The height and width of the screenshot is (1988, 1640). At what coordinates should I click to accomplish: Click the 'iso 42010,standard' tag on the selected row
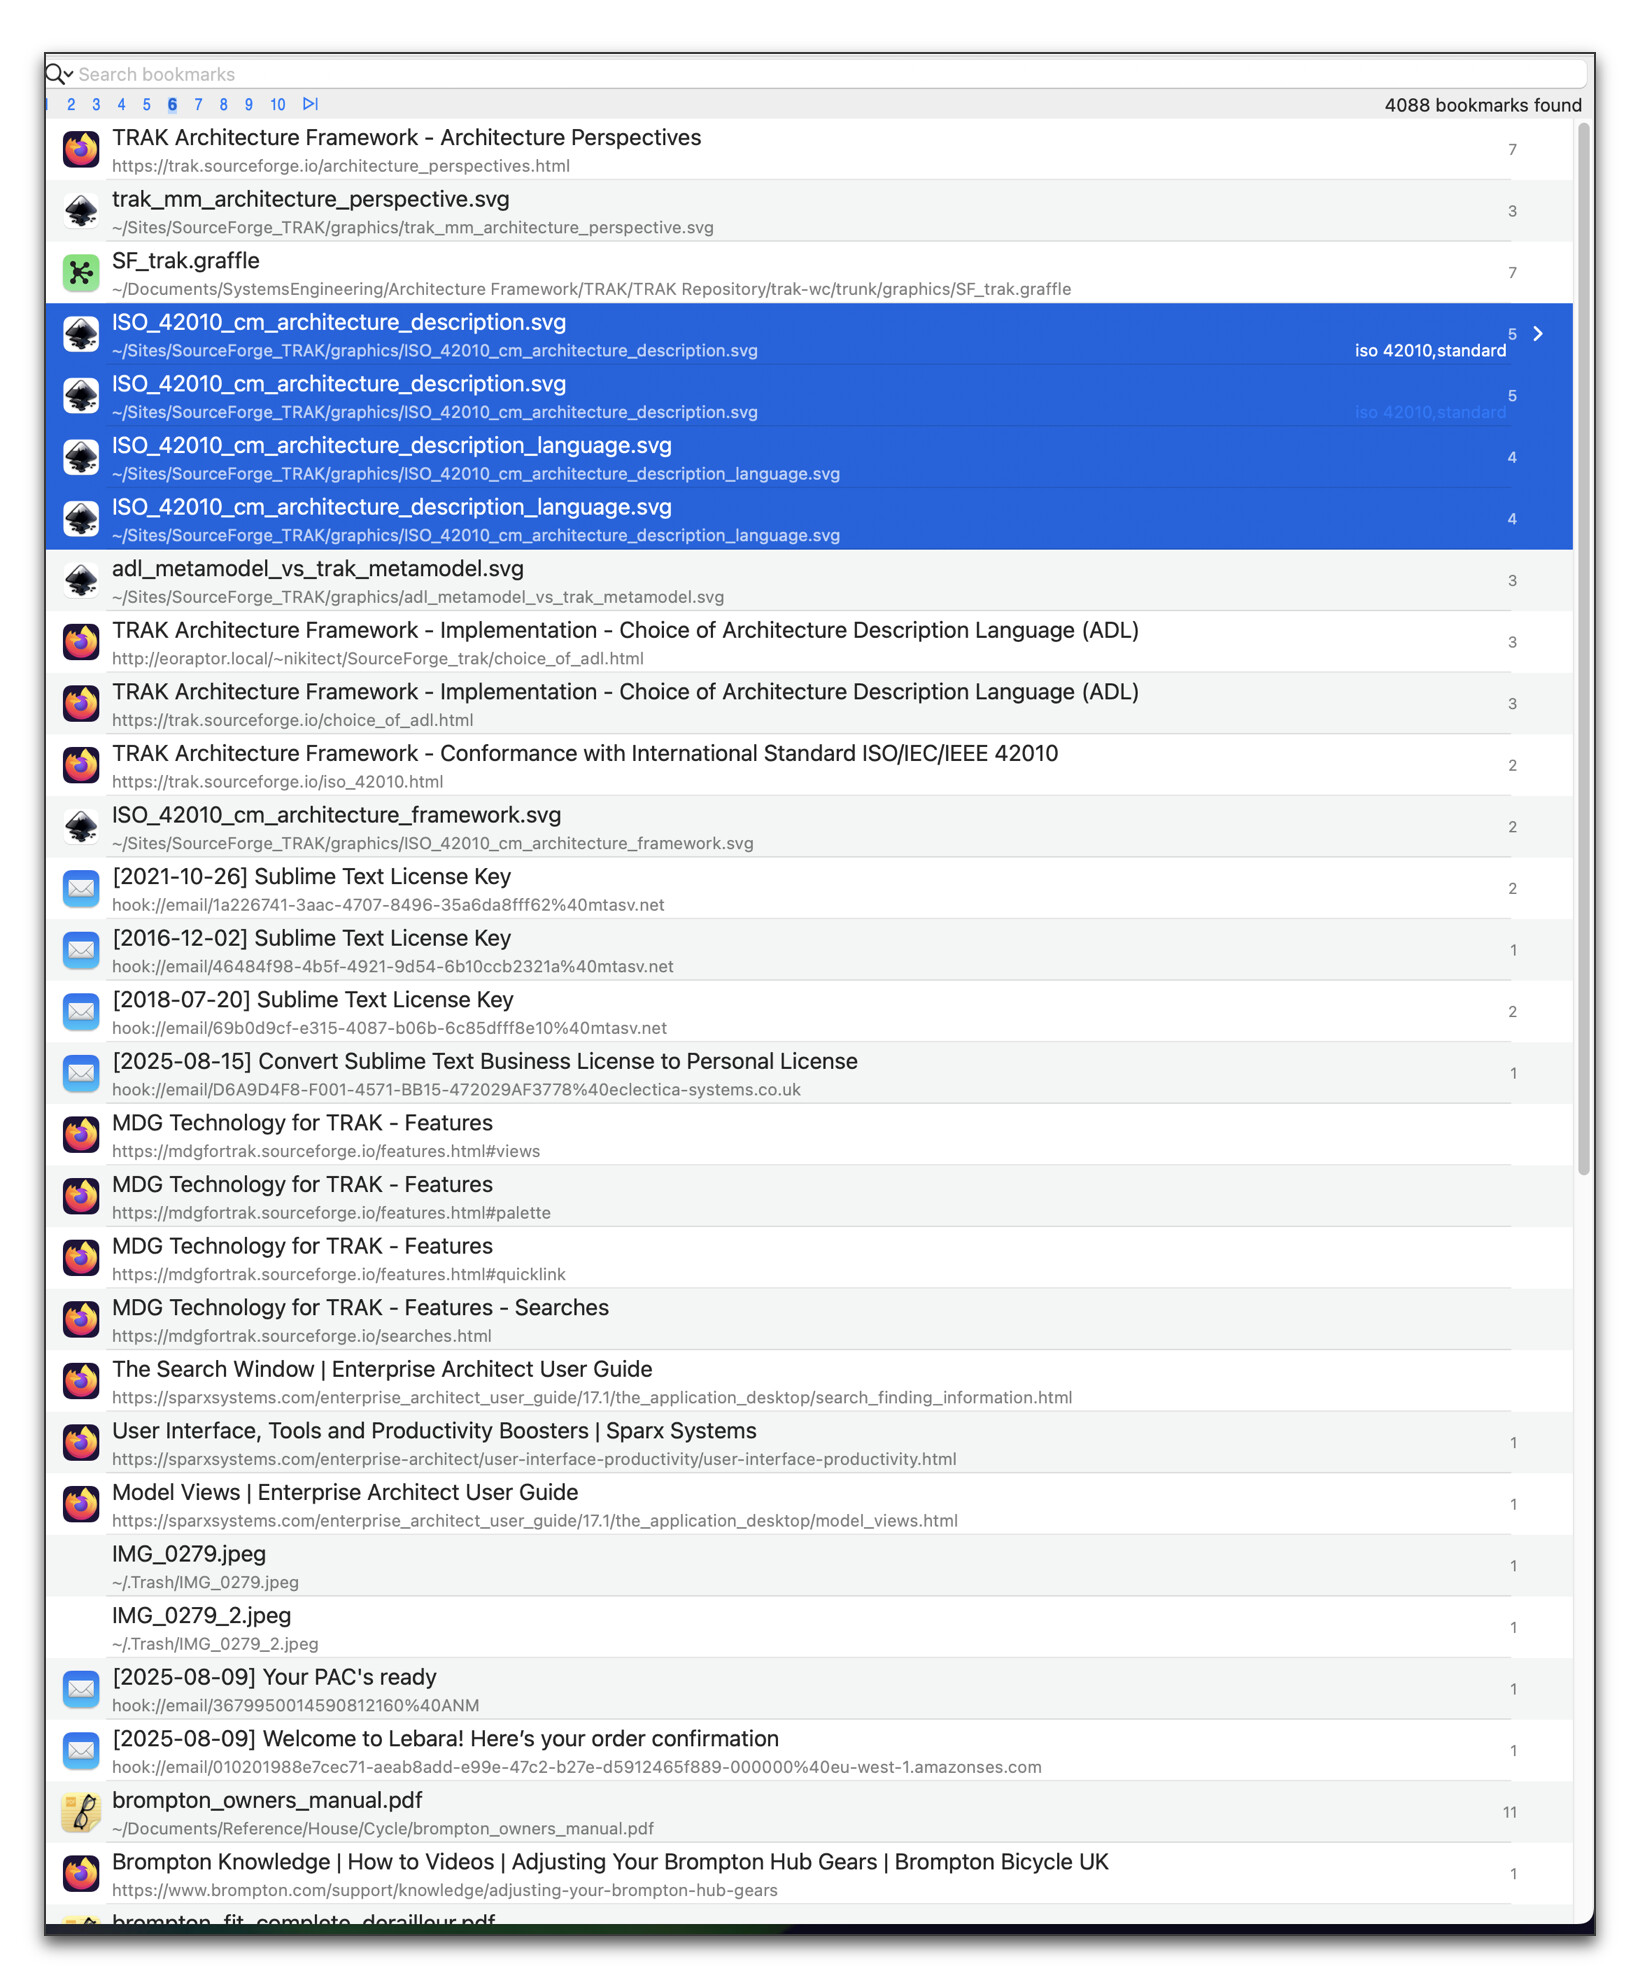click(1429, 351)
